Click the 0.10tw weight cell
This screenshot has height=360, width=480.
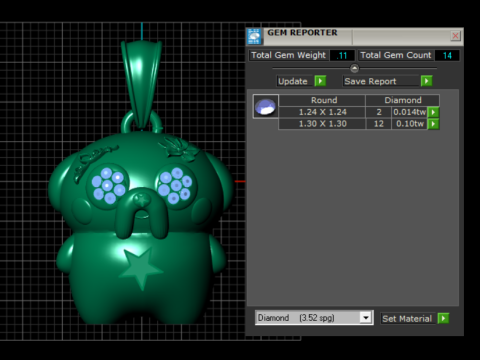pyautogui.click(x=410, y=124)
